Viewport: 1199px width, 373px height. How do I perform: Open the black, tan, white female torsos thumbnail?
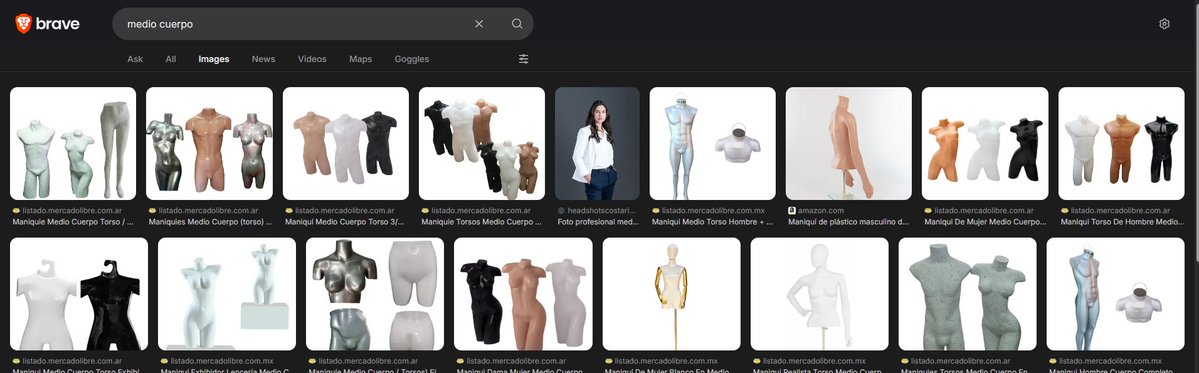(523, 294)
